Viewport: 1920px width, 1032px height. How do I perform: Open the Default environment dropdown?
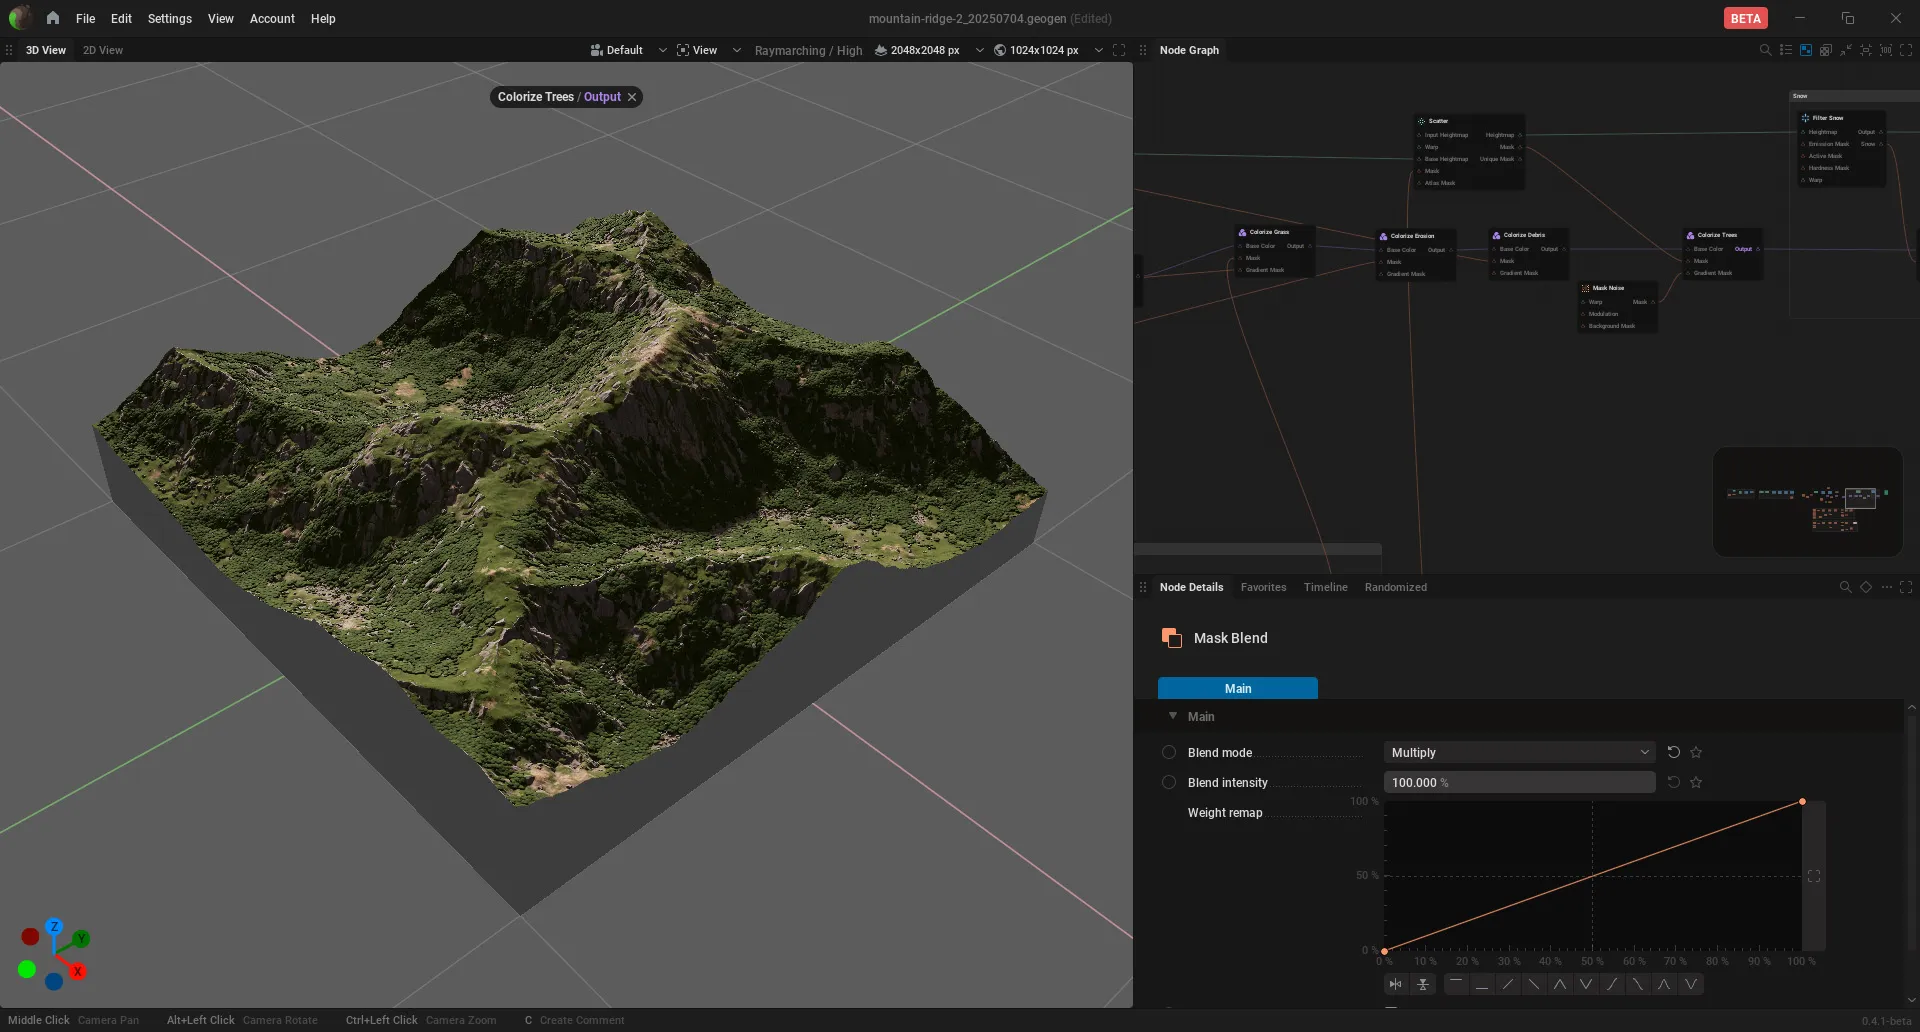[628, 50]
